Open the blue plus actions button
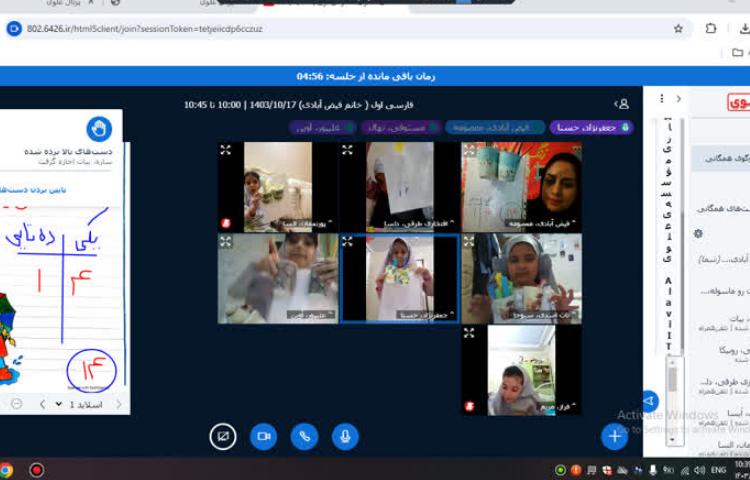The height and width of the screenshot is (480, 750). [x=615, y=436]
